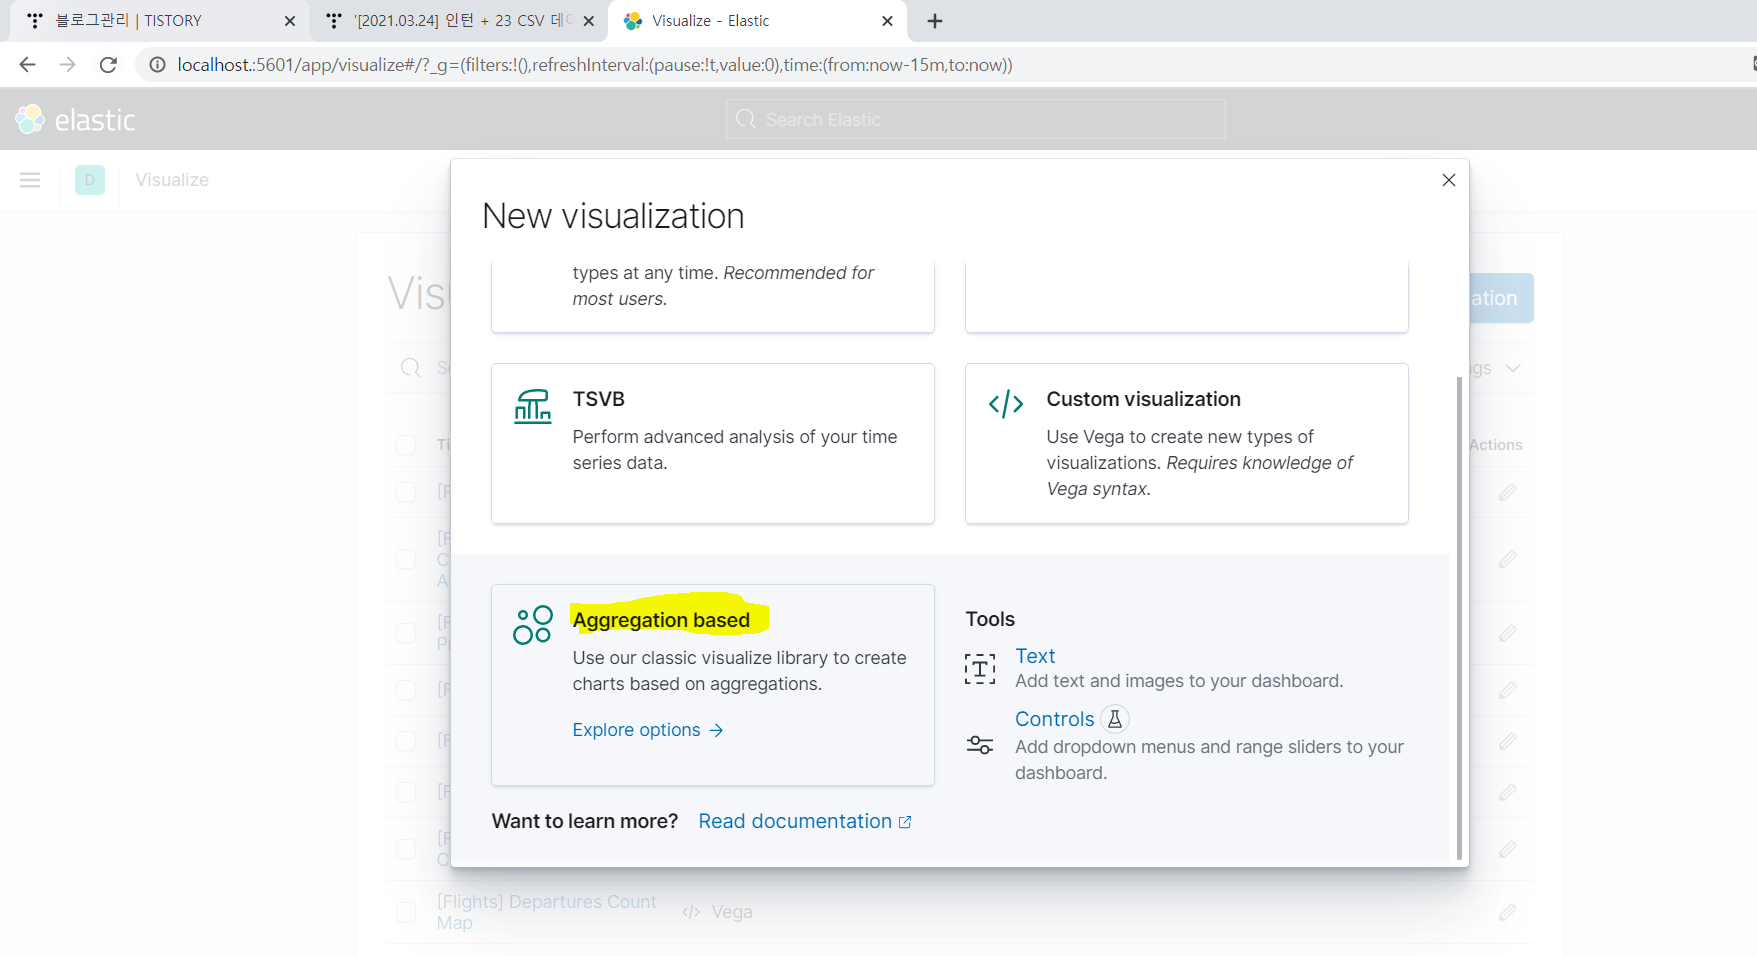The height and width of the screenshot is (956, 1757).
Task: Choose the Aggregation based card title
Action: tap(661, 620)
